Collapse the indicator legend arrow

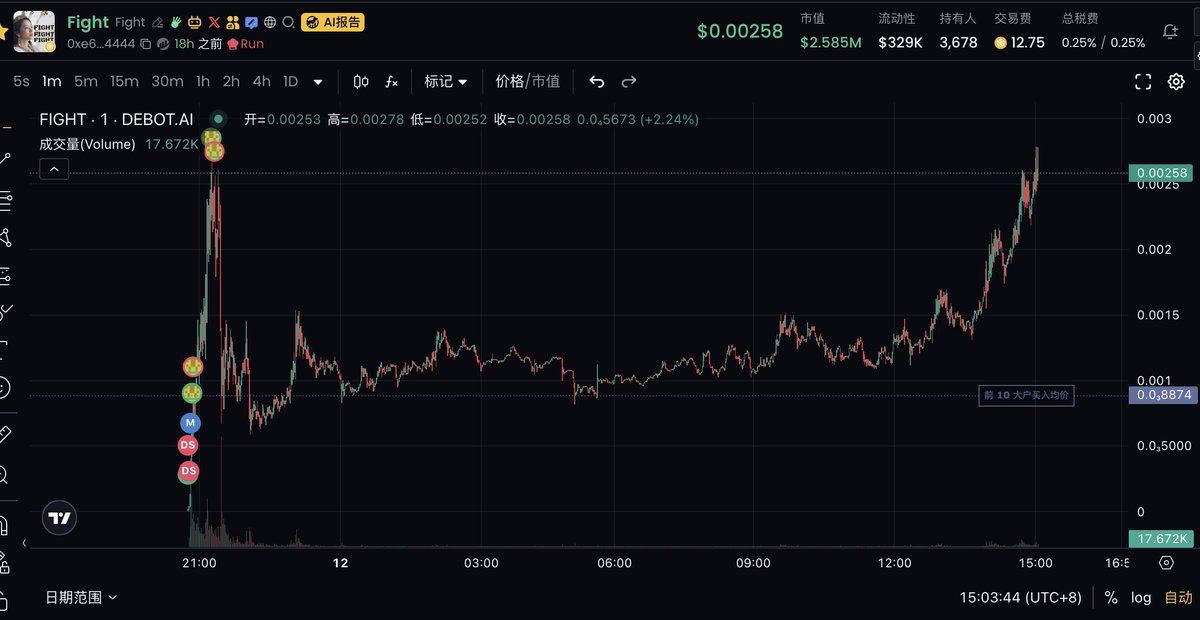[x=54, y=169]
